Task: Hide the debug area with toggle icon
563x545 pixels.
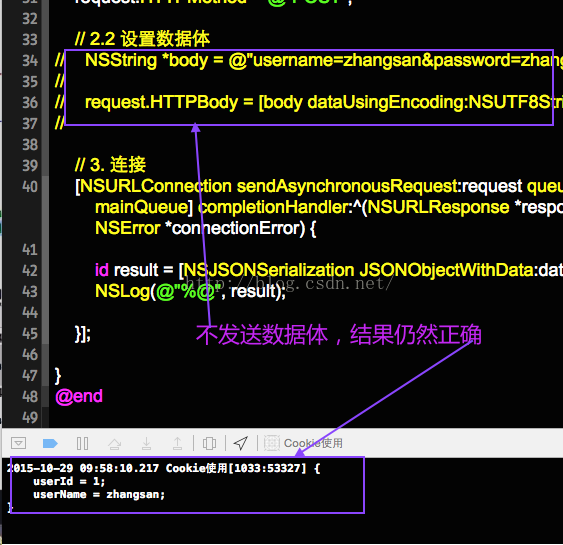Action: click(x=18, y=443)
